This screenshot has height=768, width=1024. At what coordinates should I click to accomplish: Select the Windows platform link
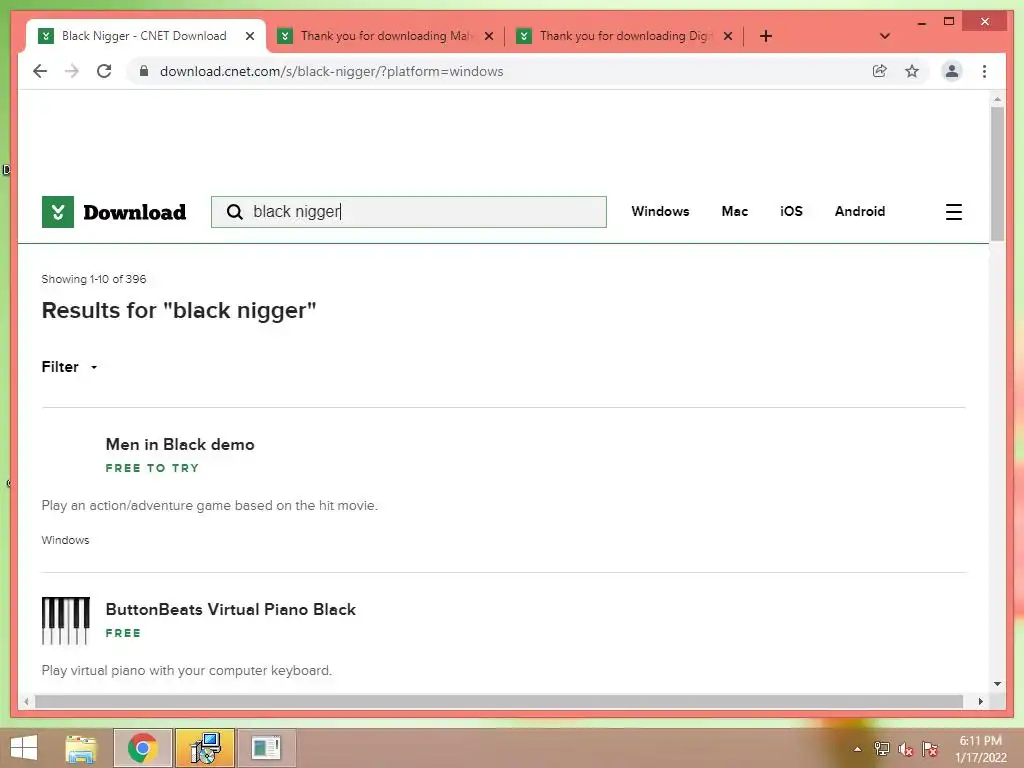coord(660,211)
